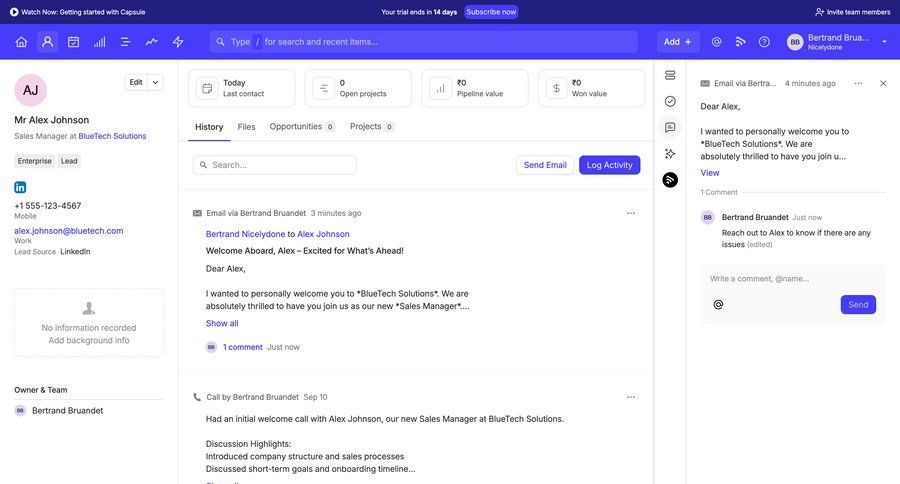Open the Add menu in header
Screen dimensions: 900x484
pyautogui.click(x=677, y=42)
